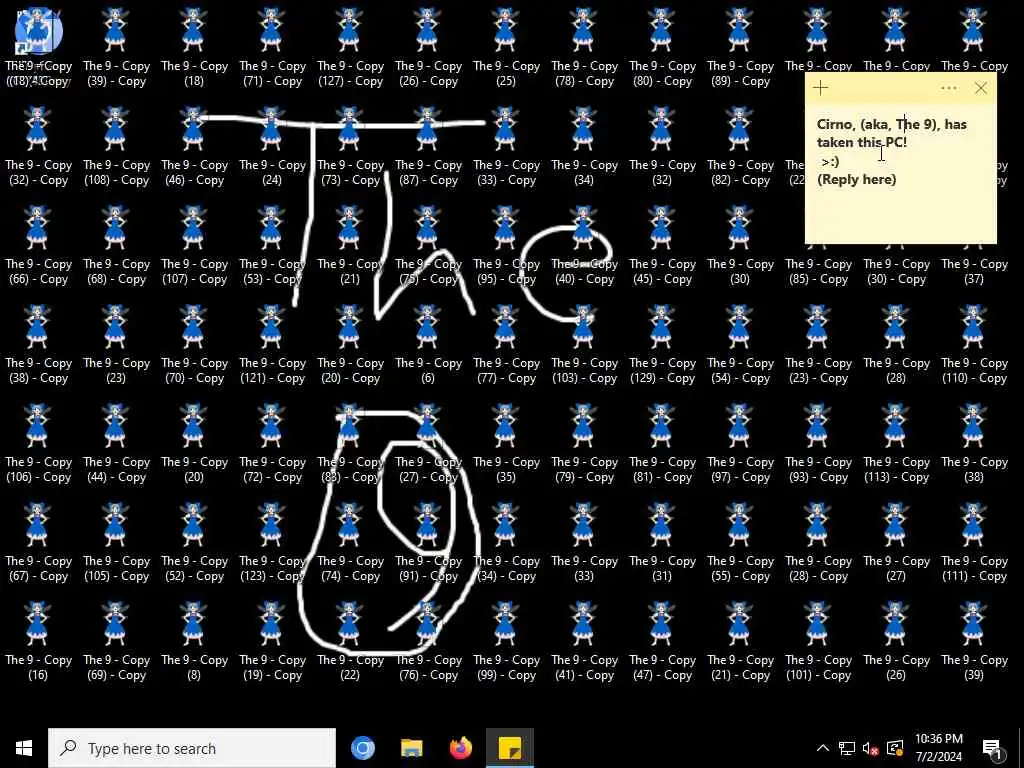The width and height of the screenshot is (1024, 768).
Task: Select icon 'The 9 - Copy (108) - Copy'
Action: (116, 148)
